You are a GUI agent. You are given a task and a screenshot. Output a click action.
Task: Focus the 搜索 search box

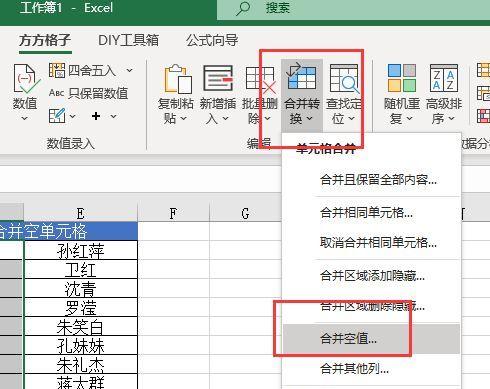[353, 10]
